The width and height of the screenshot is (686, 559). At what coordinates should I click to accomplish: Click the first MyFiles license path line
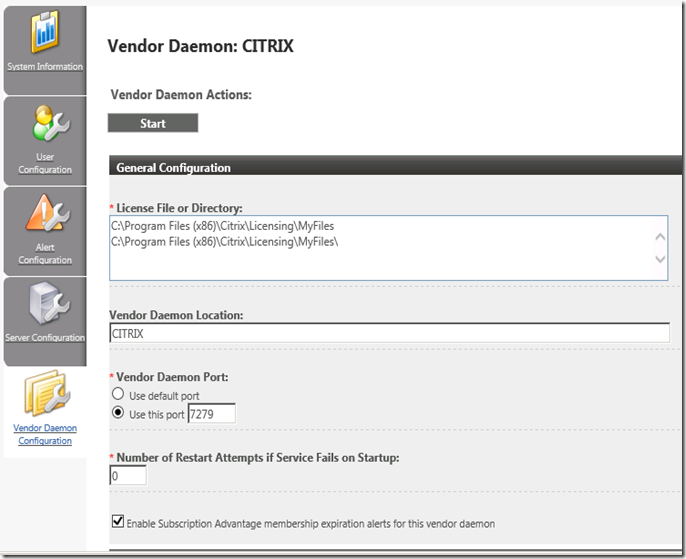(x=222, y=226)
